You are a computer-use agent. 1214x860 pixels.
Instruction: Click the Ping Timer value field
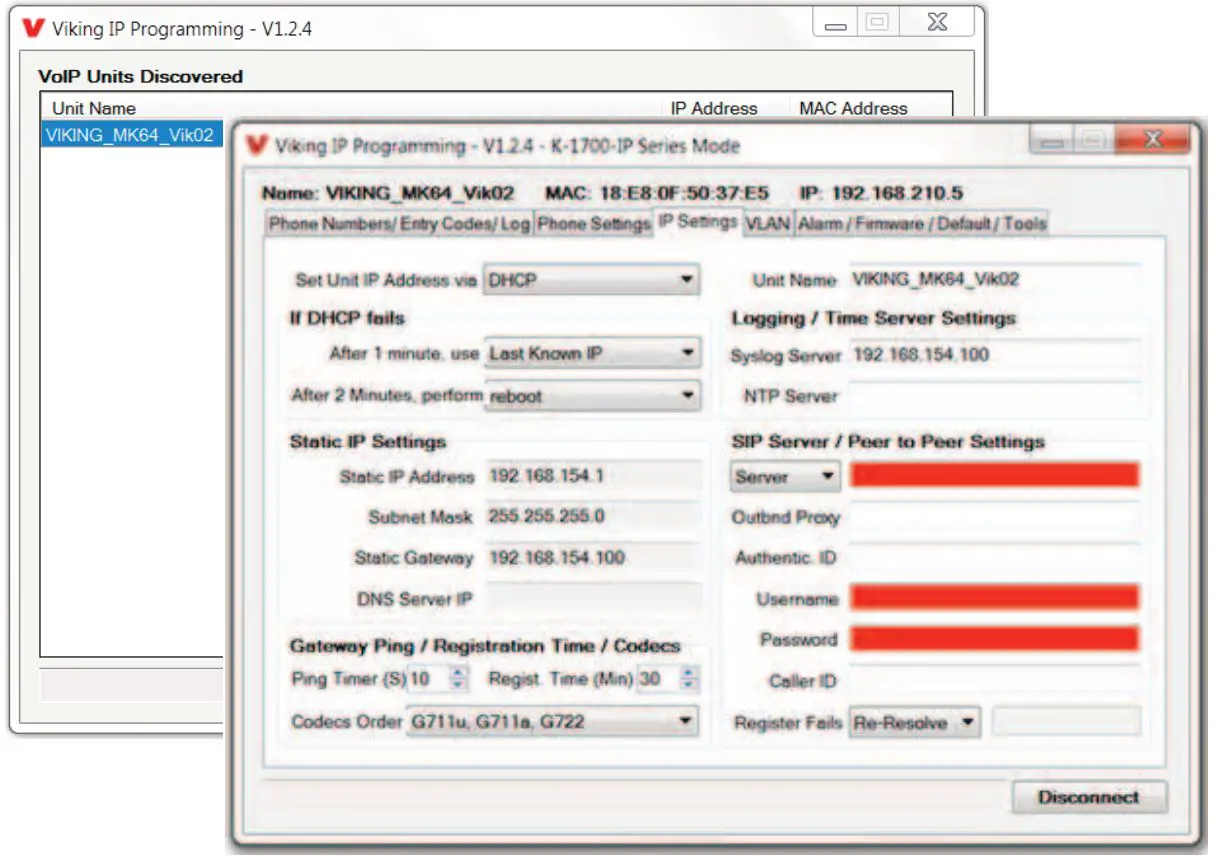pos(428,679)
